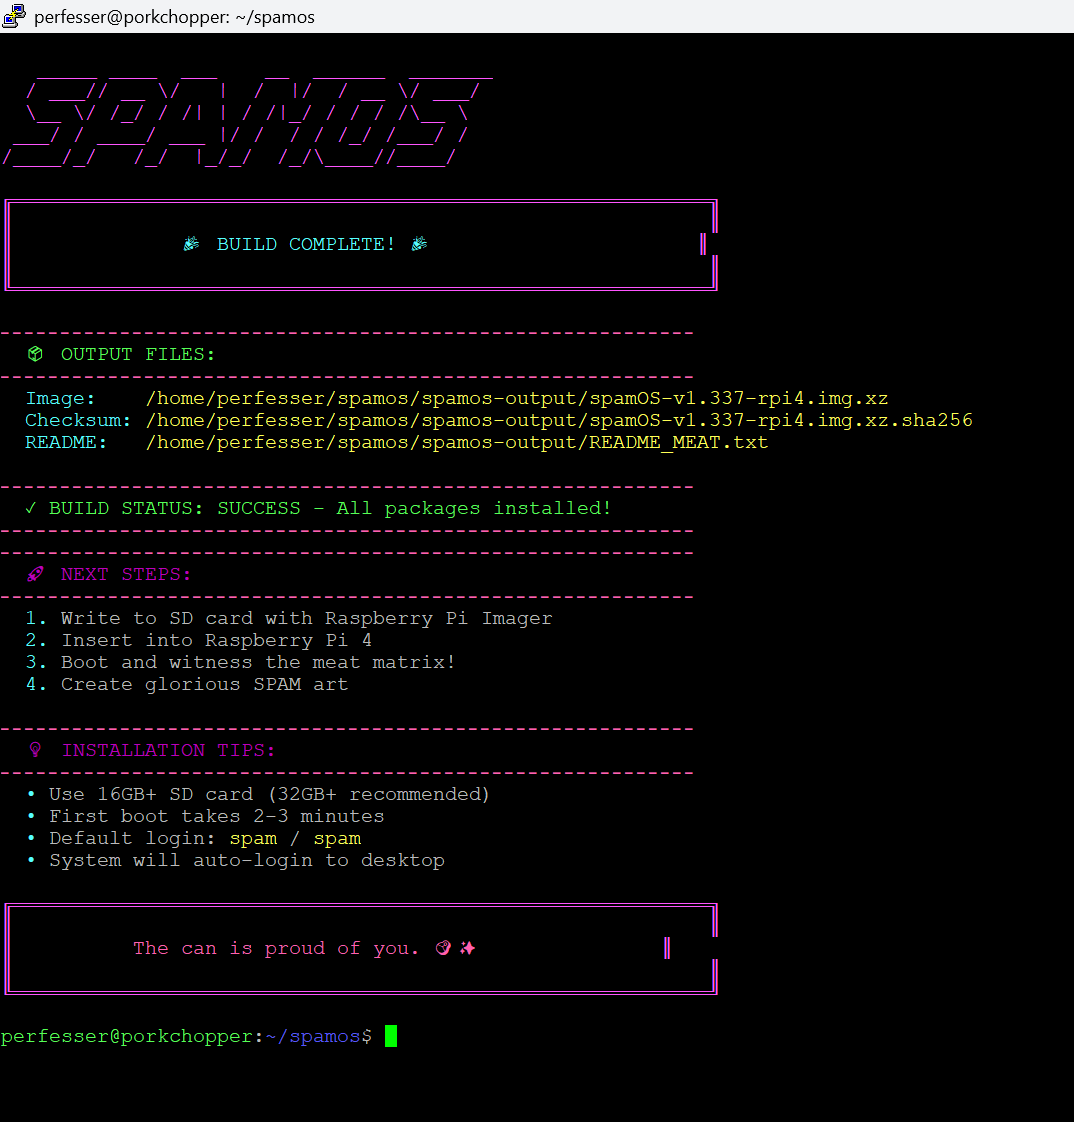The image size is (1074, 1122).
Task: Click the lightbulb icon beside INSTALLATION TIPS
Action: tap(35, 750)
